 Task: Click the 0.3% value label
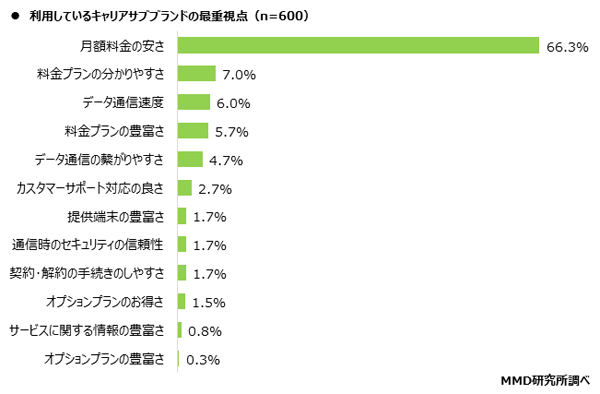203,360
